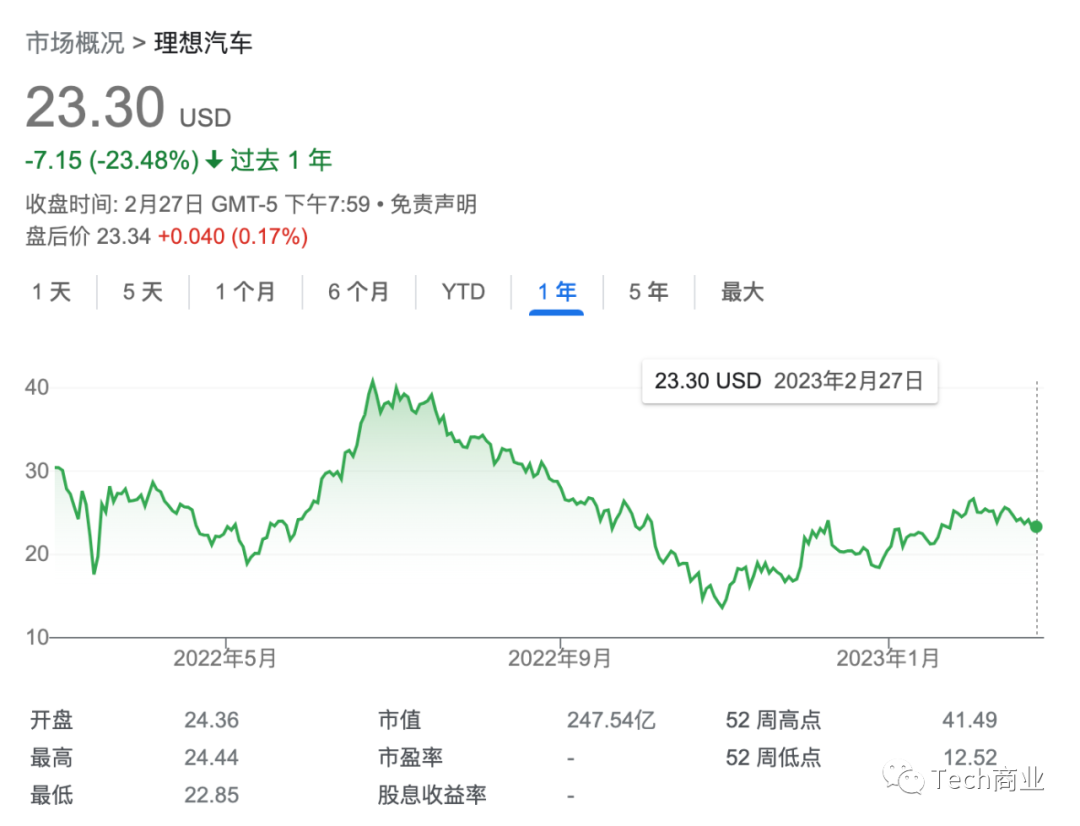Image resolution: width=1080 pixels, height=826 pixels.
Task: Select the 1 天 time range tab
Action: pyautogui.click(x=52, y=291)
